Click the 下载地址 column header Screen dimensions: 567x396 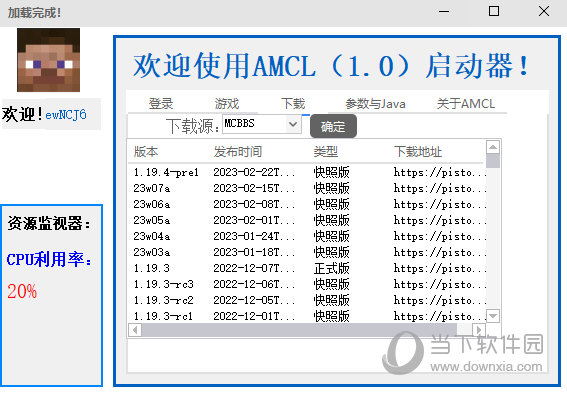pos(418,152)
